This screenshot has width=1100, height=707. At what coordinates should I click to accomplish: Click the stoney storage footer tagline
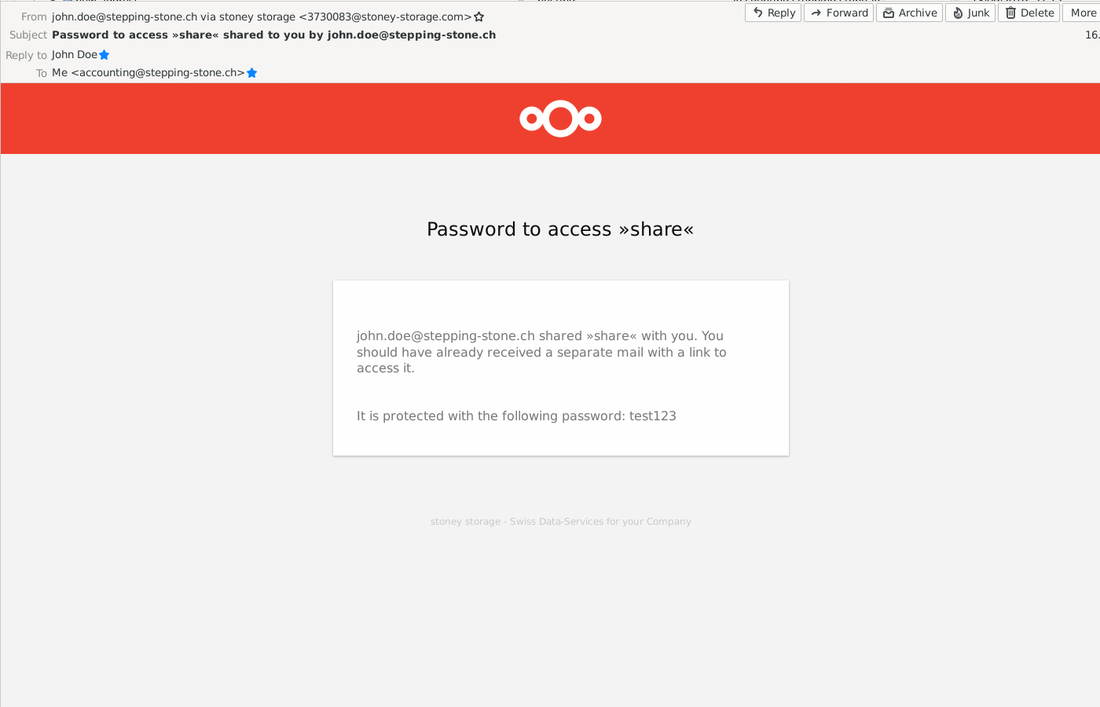click(x=561, y=522)
